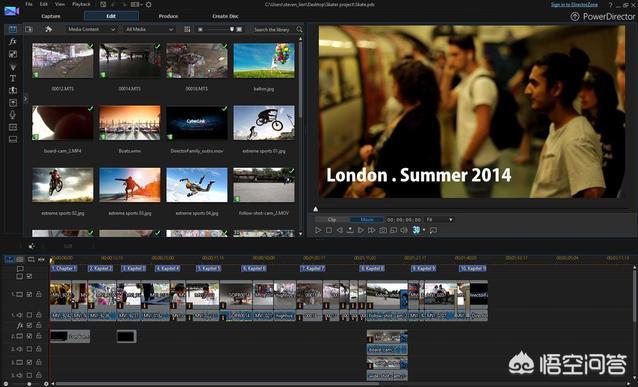Select the 1. Chapter 1 marker

tap(64, 269)
